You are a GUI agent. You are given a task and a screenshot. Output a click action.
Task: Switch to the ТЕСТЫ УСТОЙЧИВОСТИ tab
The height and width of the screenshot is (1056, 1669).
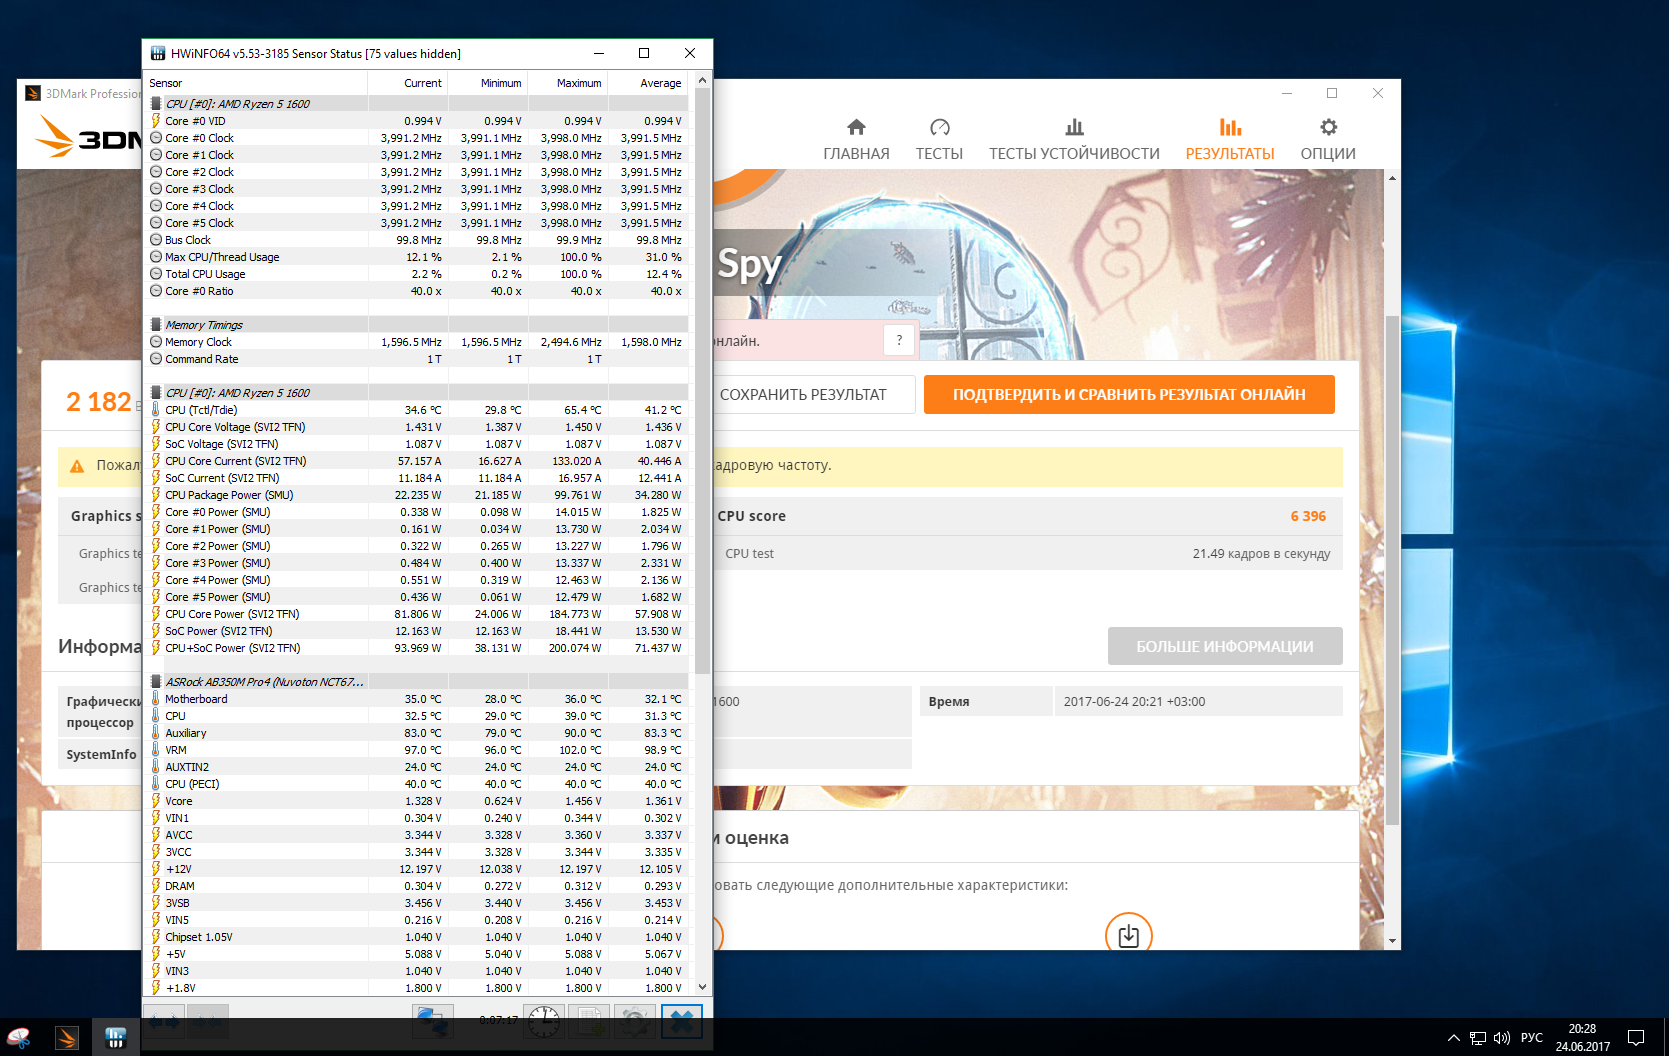(1074, 140)
